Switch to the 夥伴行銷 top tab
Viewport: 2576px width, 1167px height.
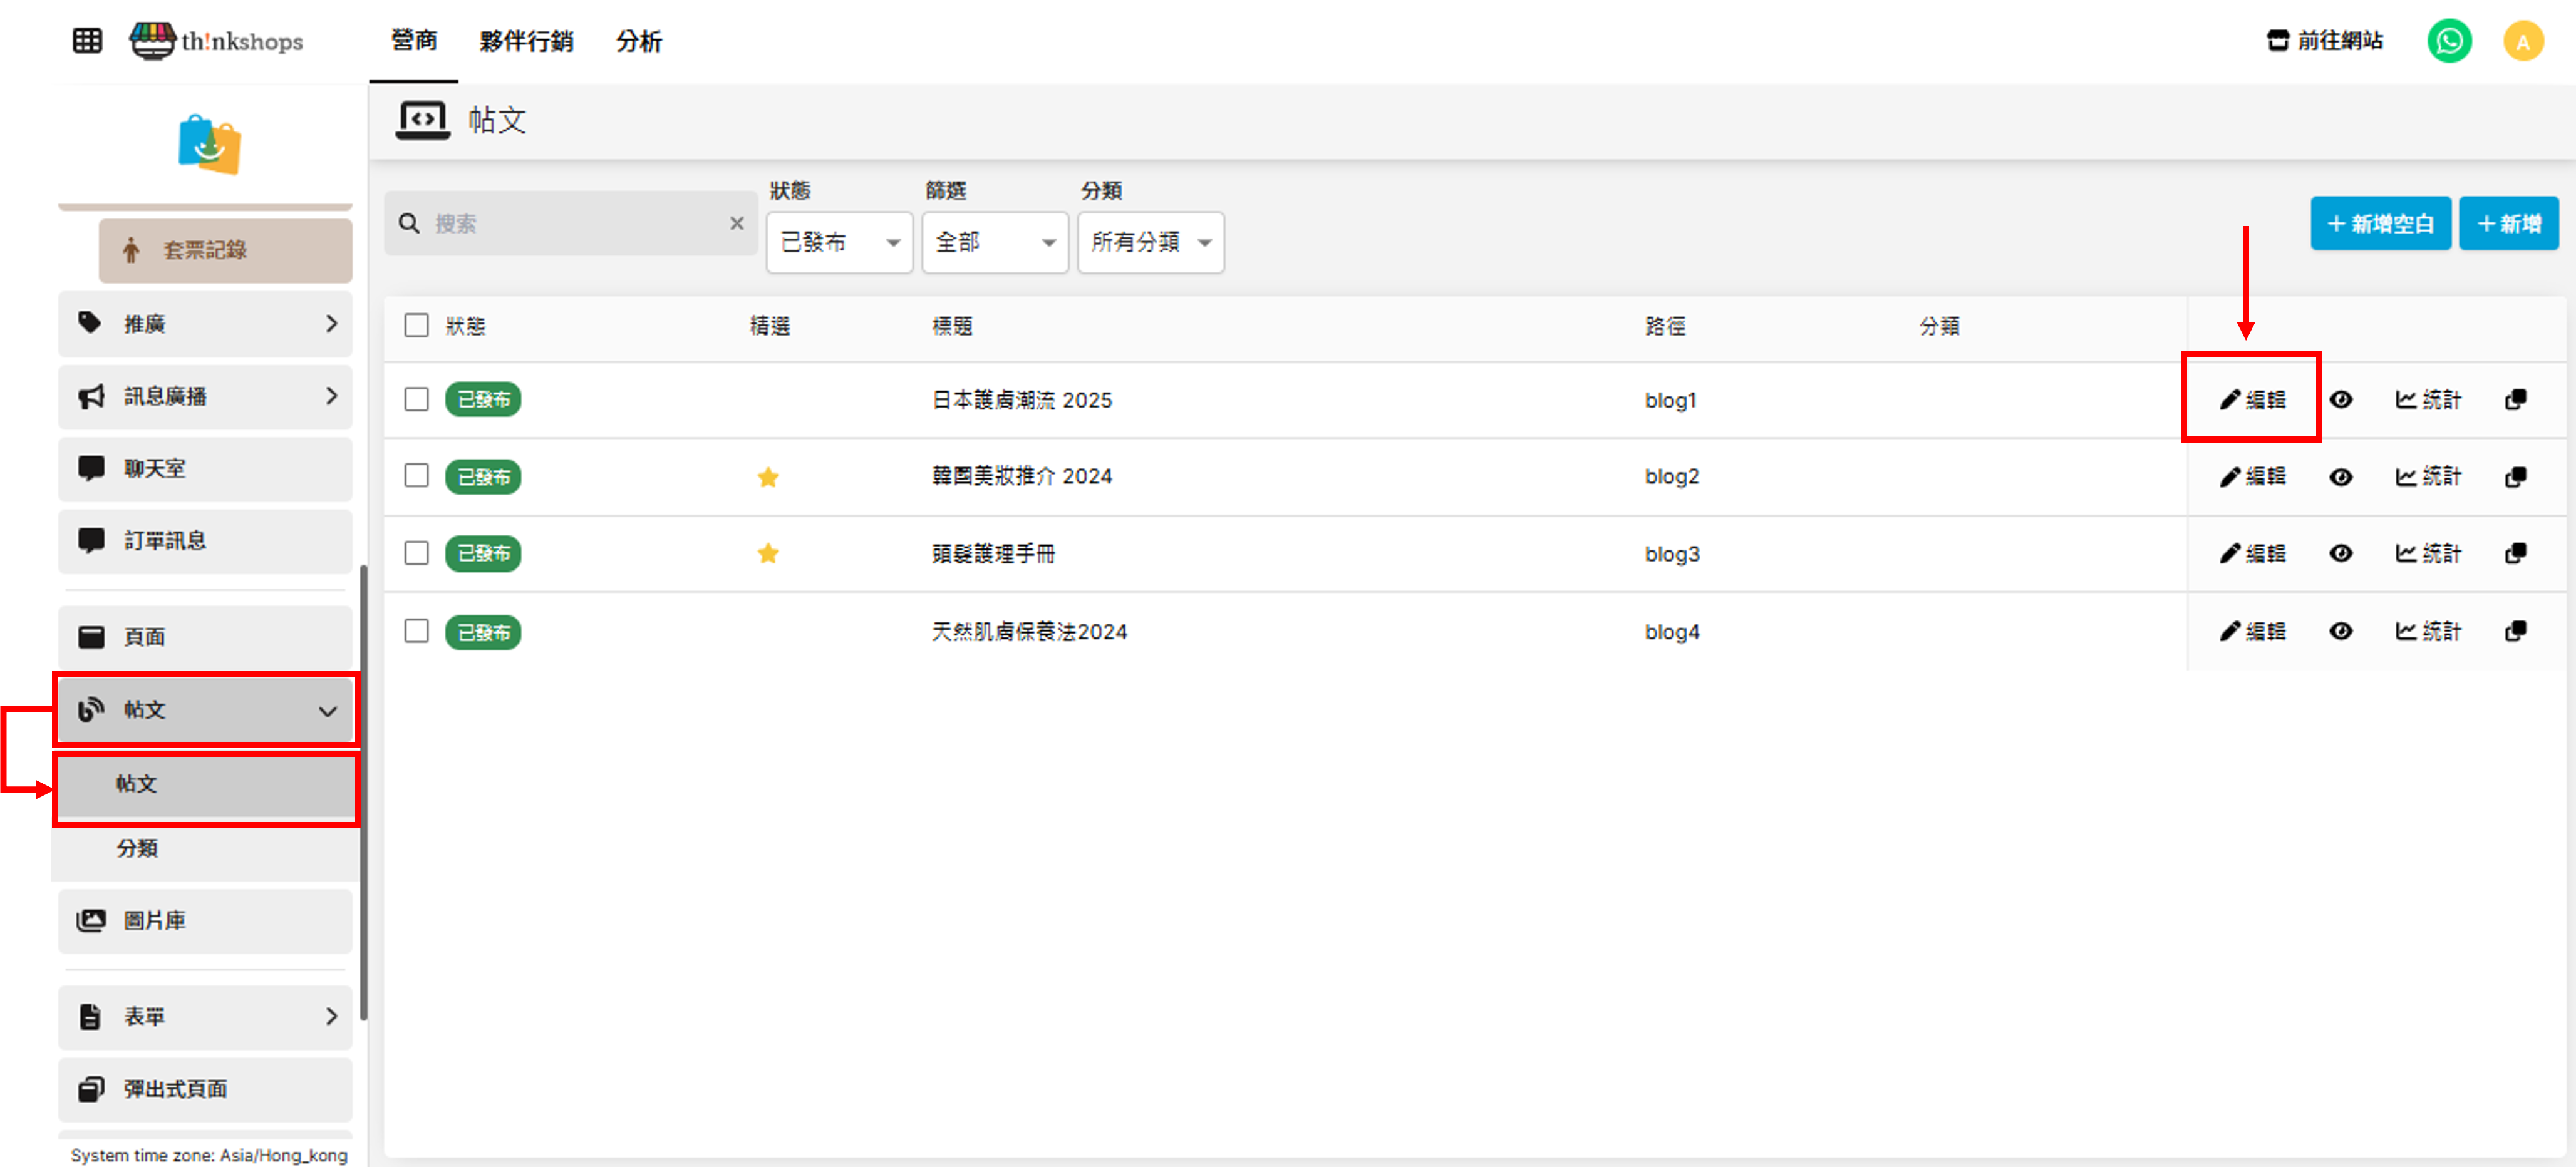coord(526,41)
